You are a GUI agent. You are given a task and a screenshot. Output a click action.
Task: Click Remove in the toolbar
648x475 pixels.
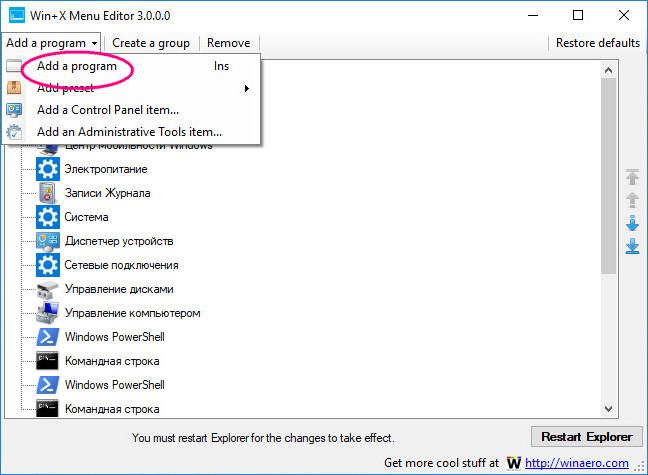tap(229, 43)
